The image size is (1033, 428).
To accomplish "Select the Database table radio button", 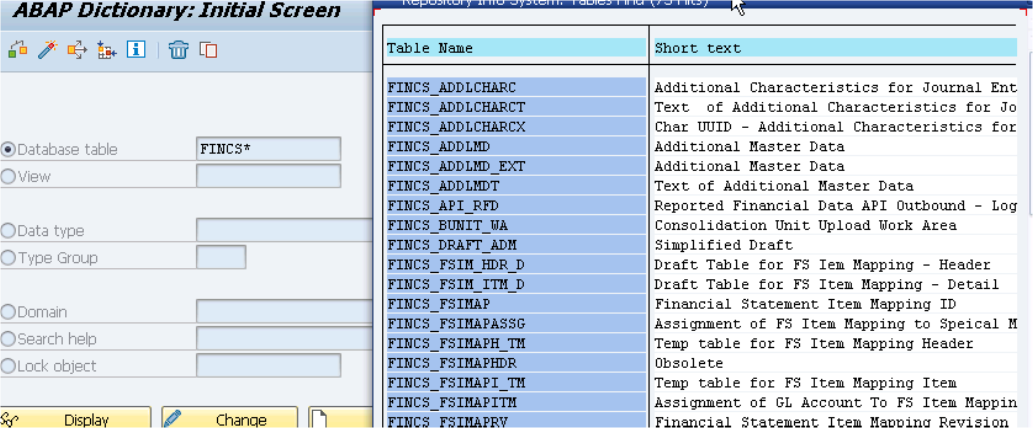I will point(9,149).
